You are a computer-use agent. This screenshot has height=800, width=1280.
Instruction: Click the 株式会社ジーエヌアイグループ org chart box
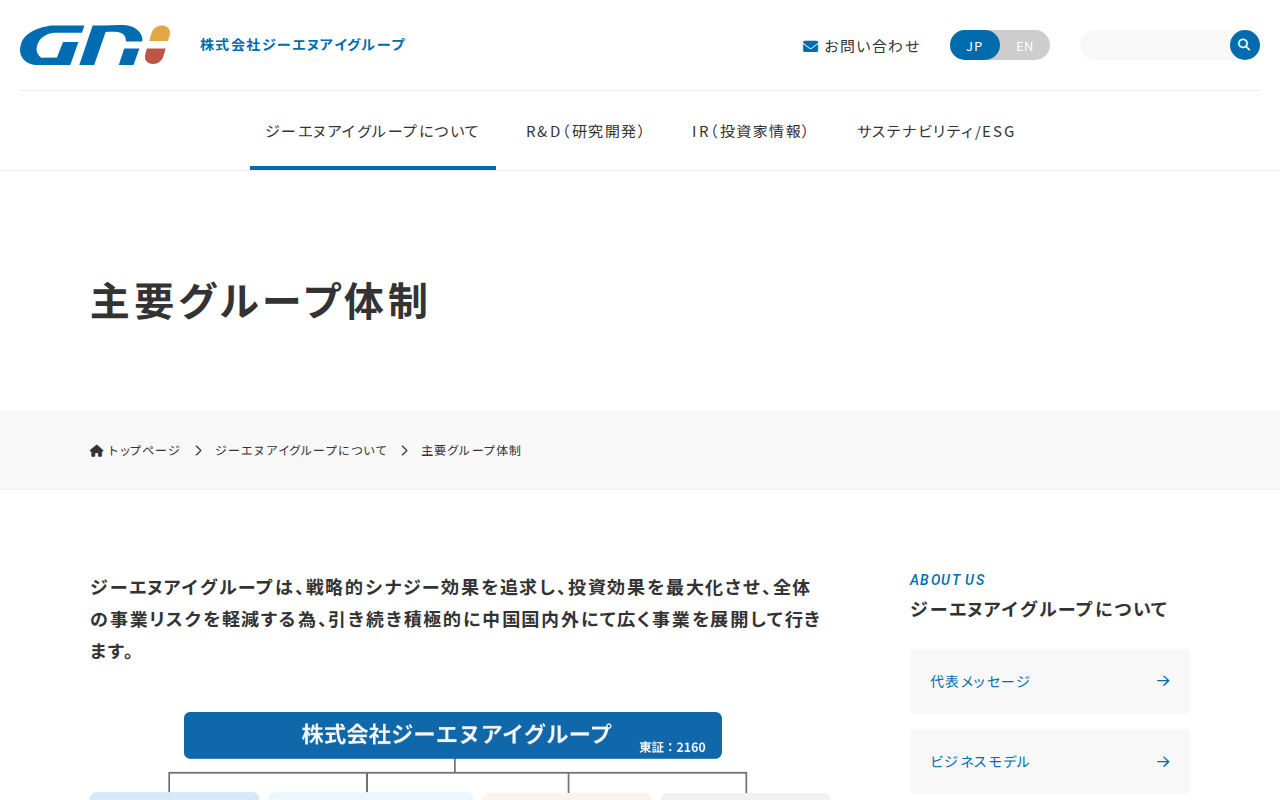(x=453, y=735)
